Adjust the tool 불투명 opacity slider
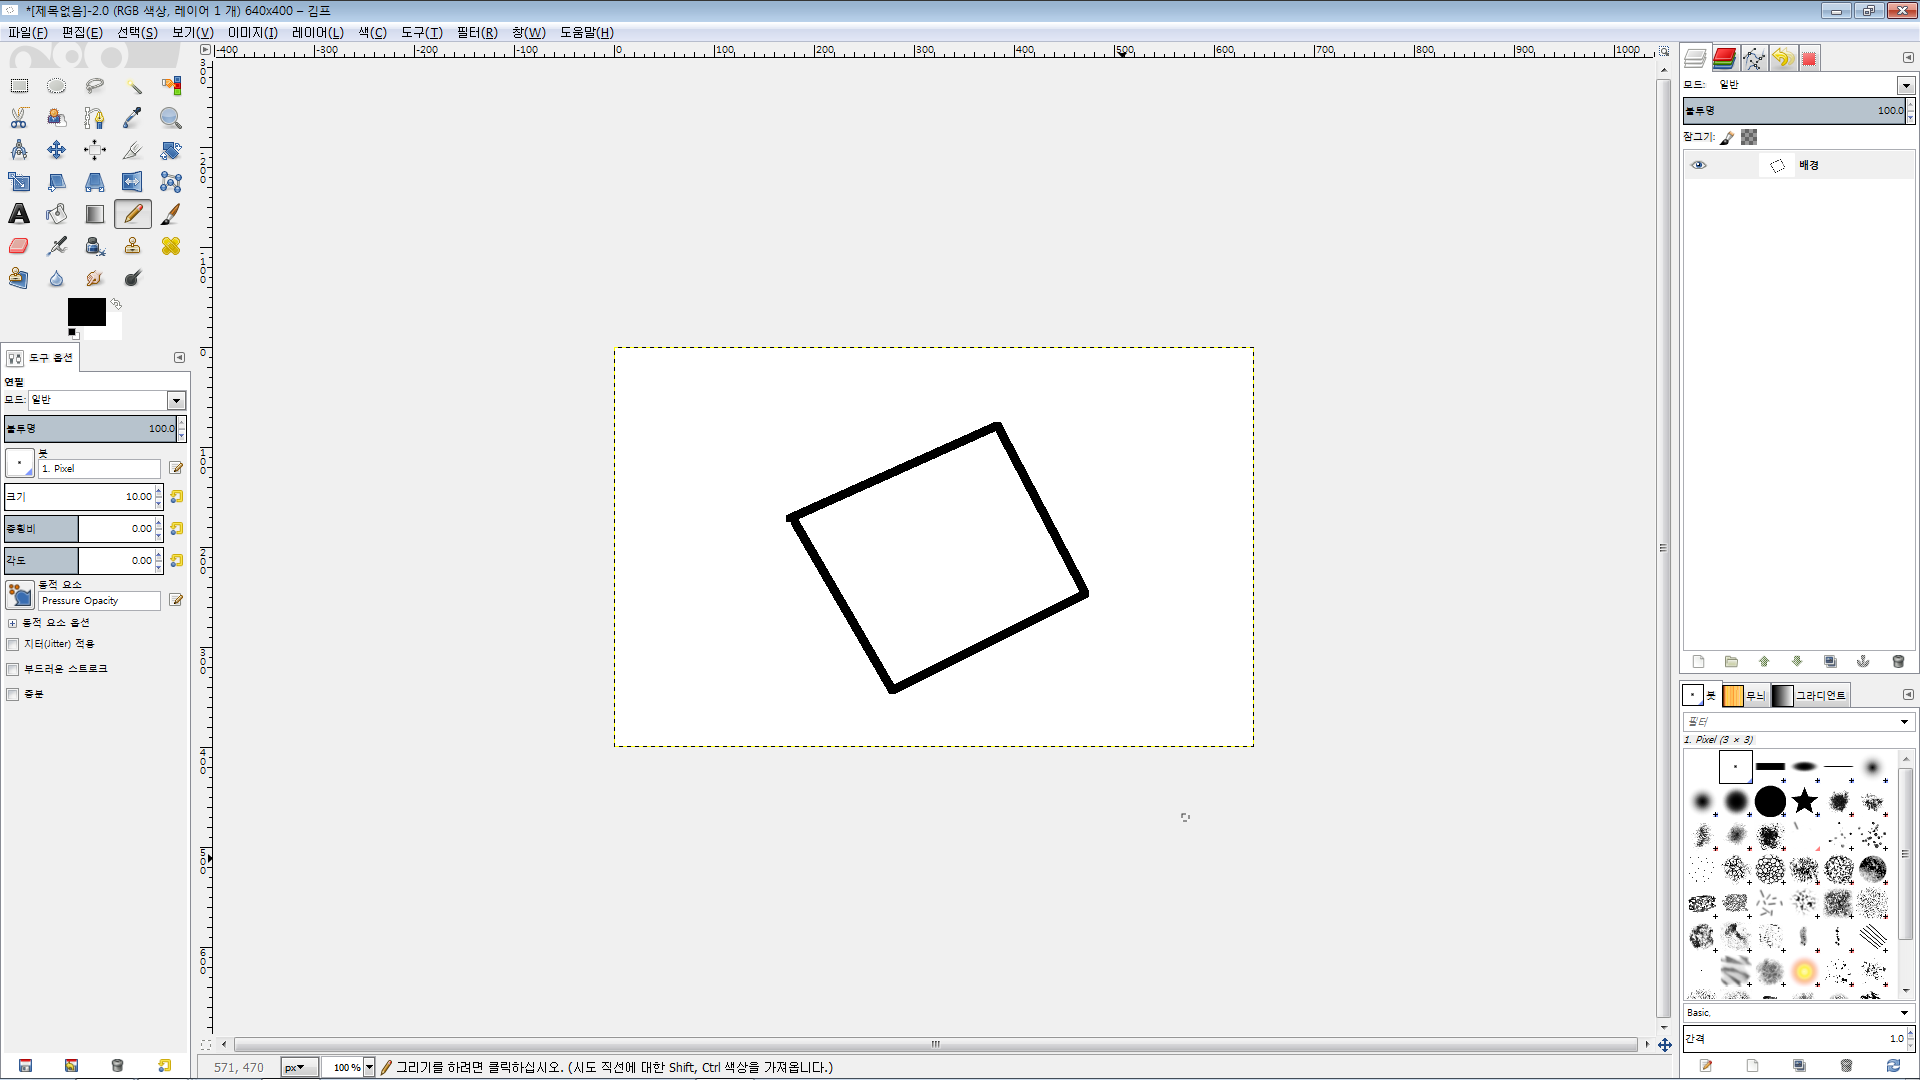 [x=90, y=429]
